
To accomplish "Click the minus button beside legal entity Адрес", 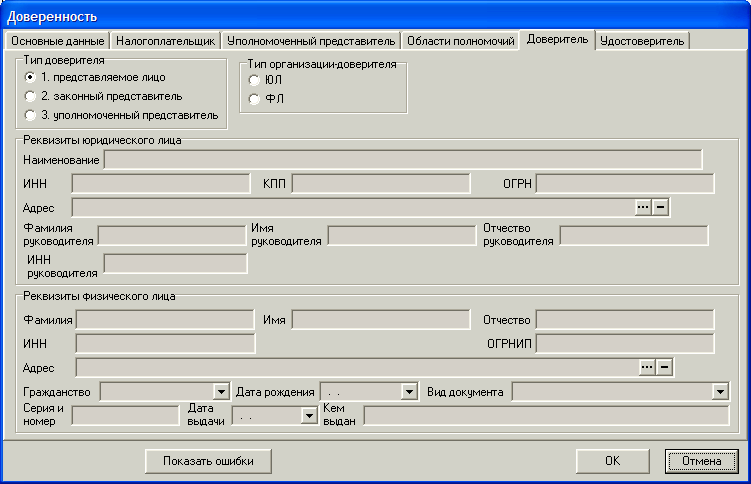I will (660, 207).
